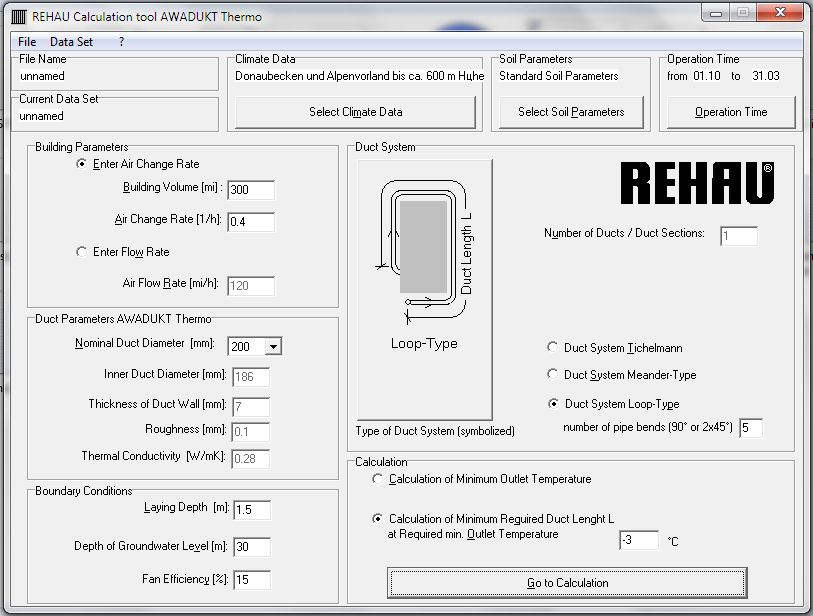This screenshot has height=616, width=813.
Task: Open the ? help menu
Action: click(x=121, y=42)
